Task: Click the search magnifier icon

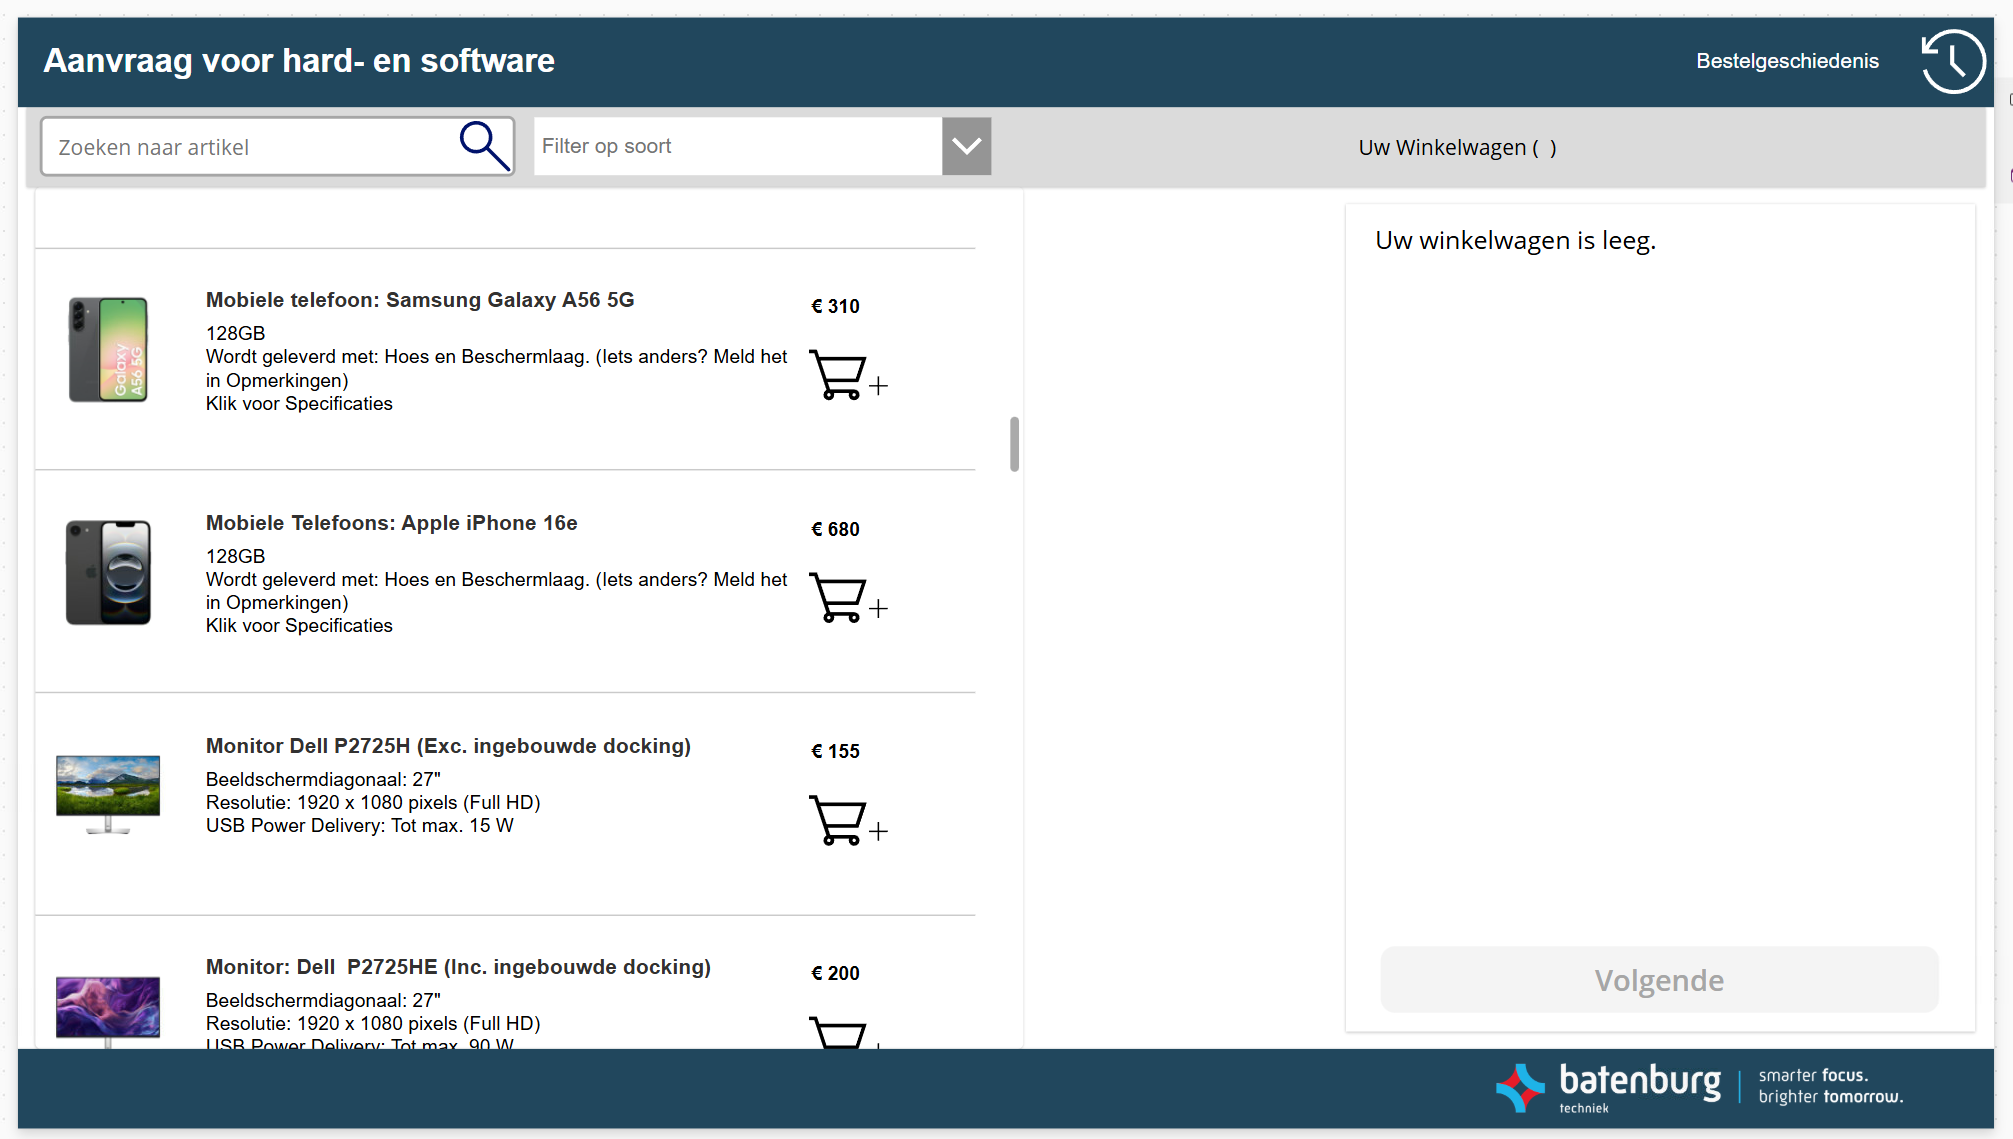Action: point(485,146)
